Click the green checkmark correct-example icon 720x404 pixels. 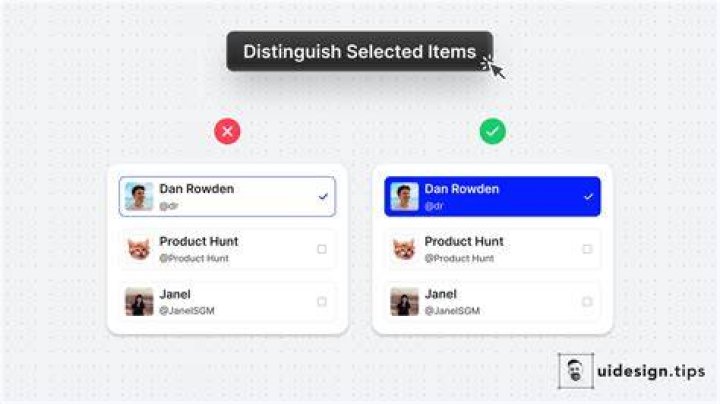point(493,132)
